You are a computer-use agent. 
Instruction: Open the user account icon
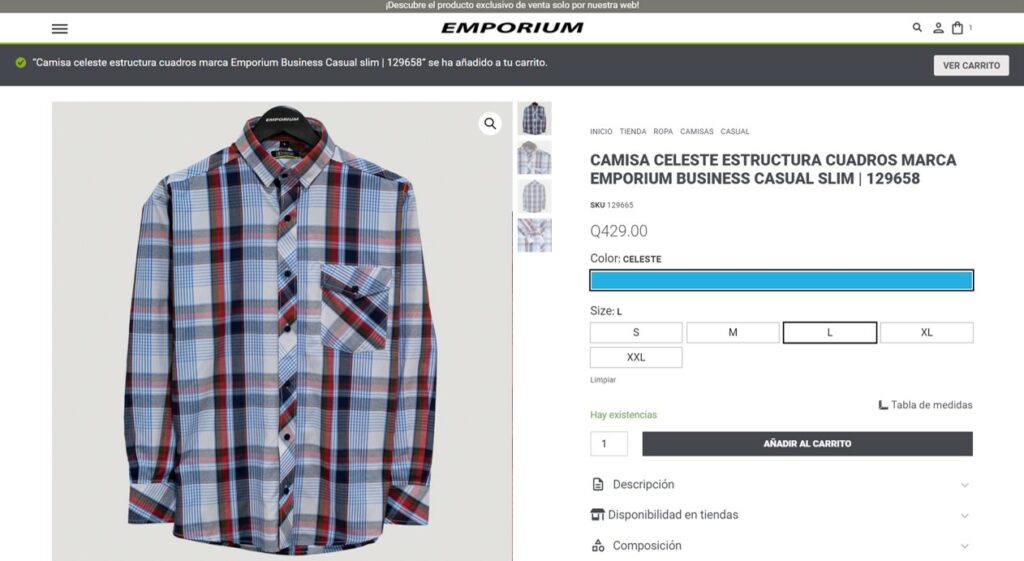click(x=938, y=27)
